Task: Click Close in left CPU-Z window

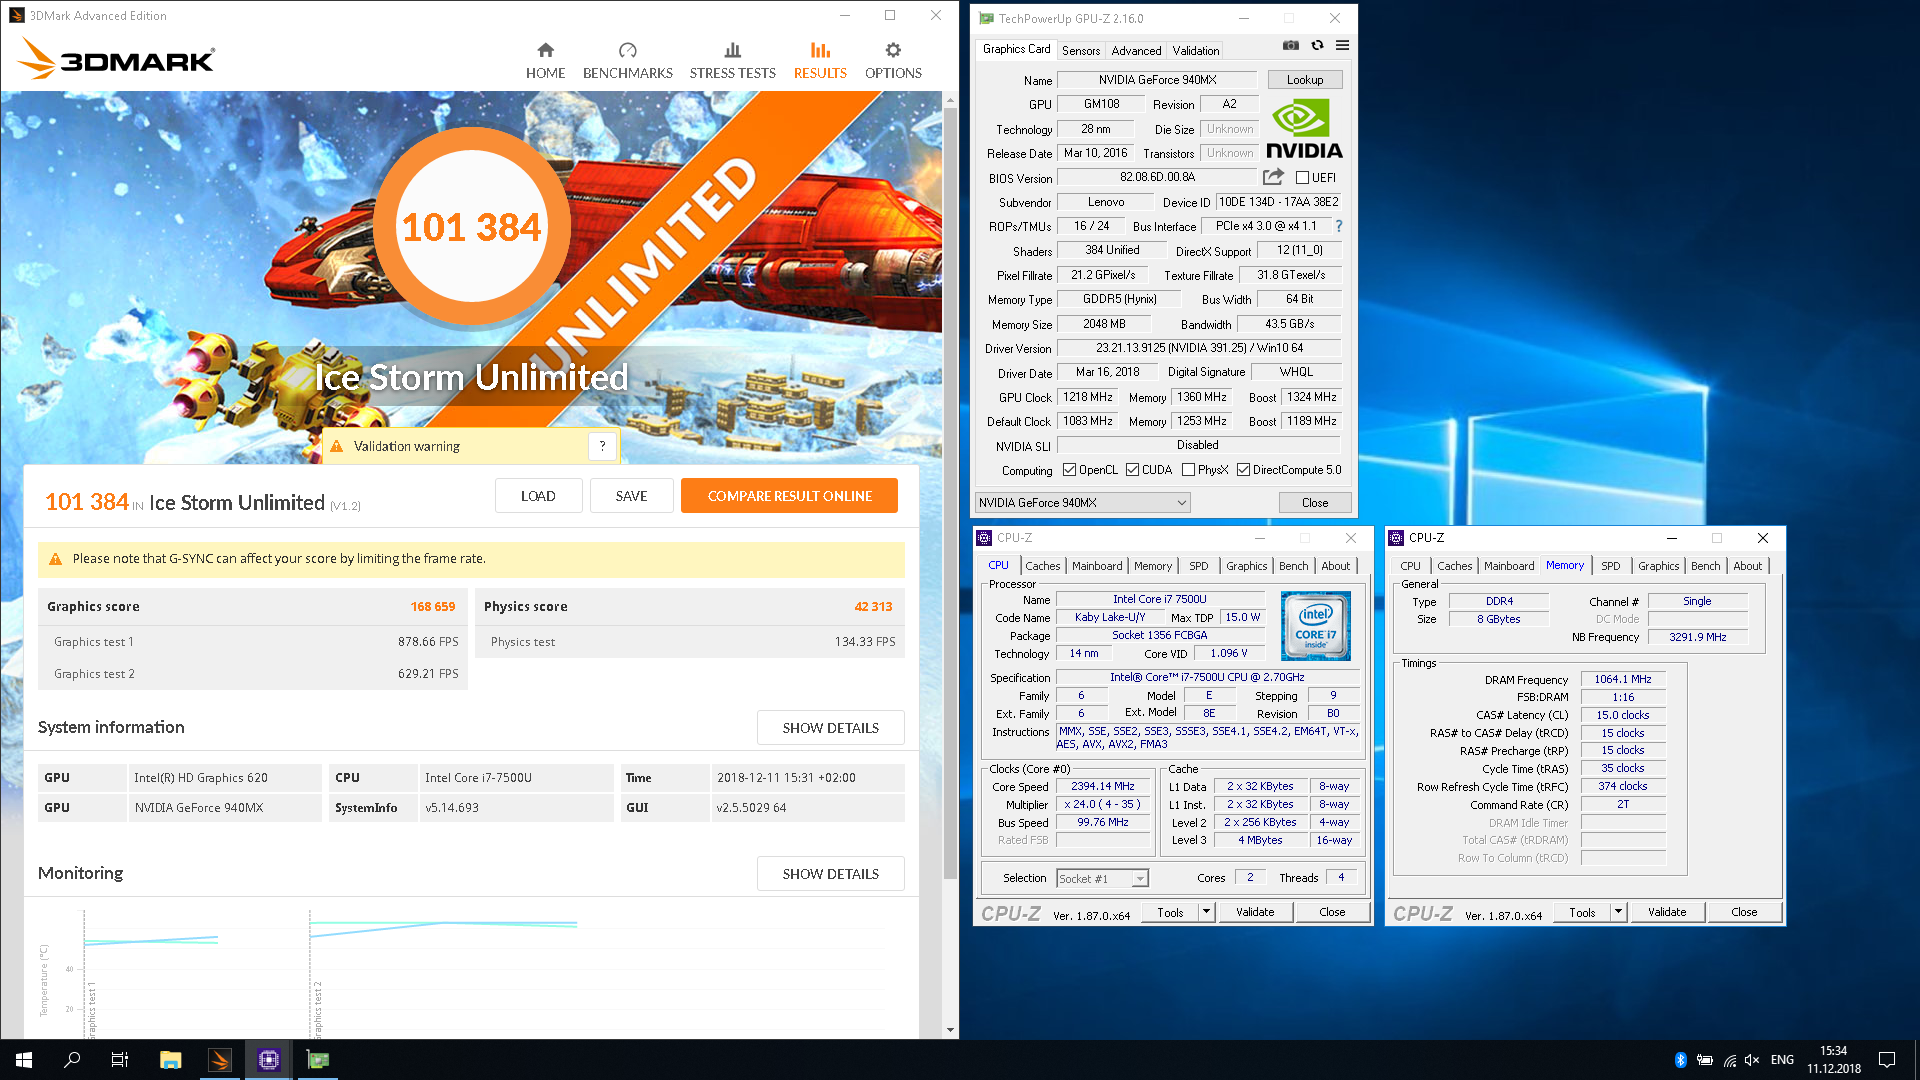Action: (x=1332, y=912)
